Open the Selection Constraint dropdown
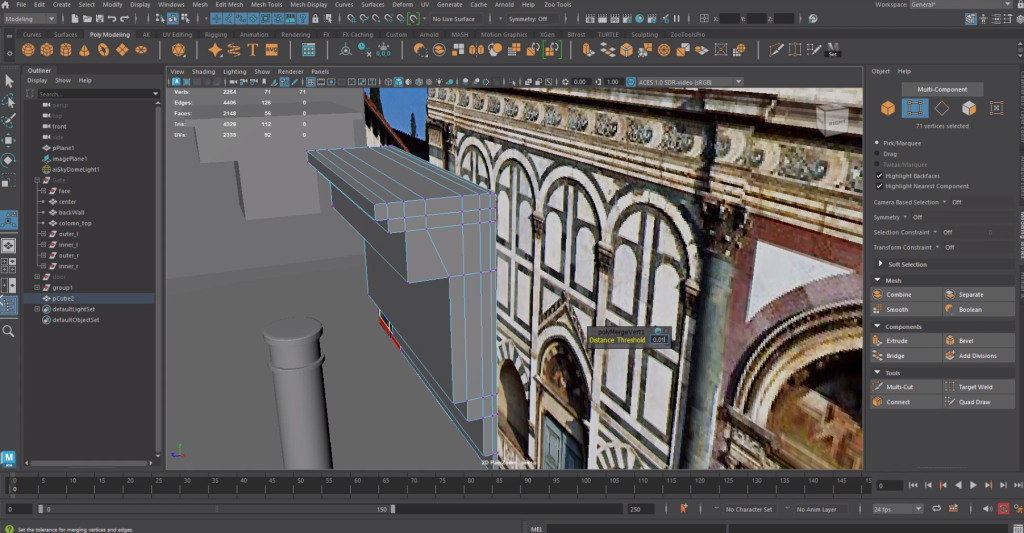The image size is (1024, 533). pos(935,232)
